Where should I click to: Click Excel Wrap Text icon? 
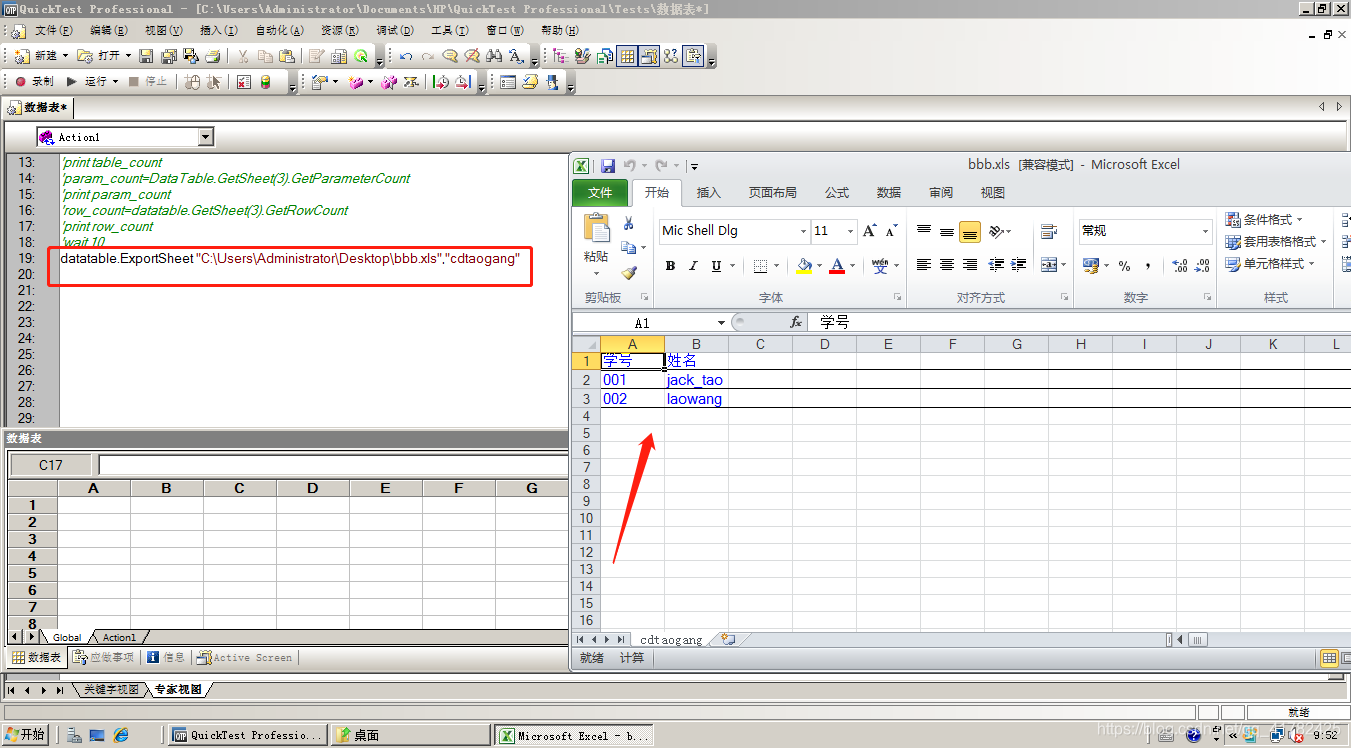click(1049, 232)
